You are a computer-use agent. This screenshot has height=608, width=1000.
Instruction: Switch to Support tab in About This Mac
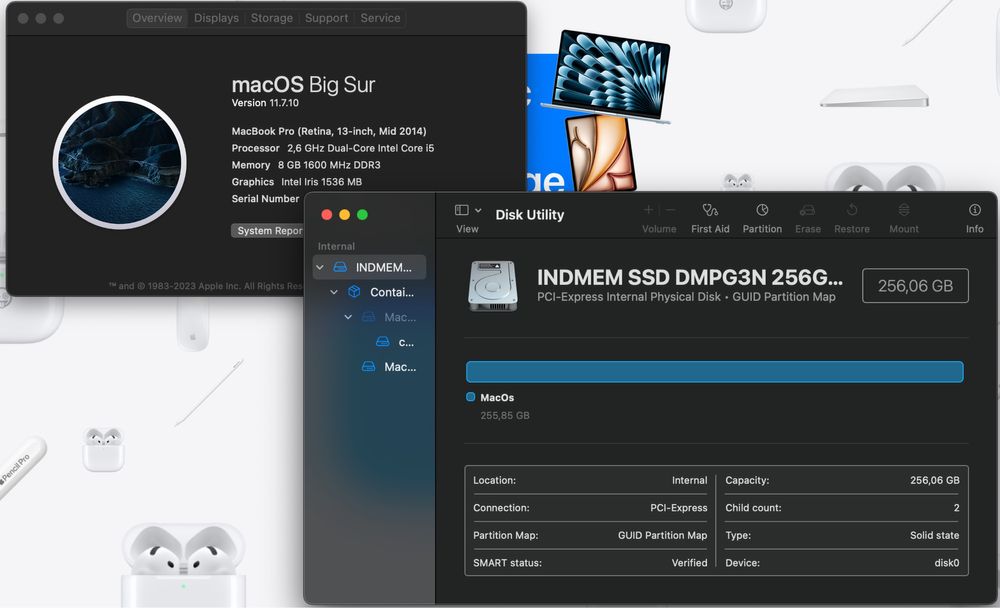pyautogui.click(x=326, y=18)
